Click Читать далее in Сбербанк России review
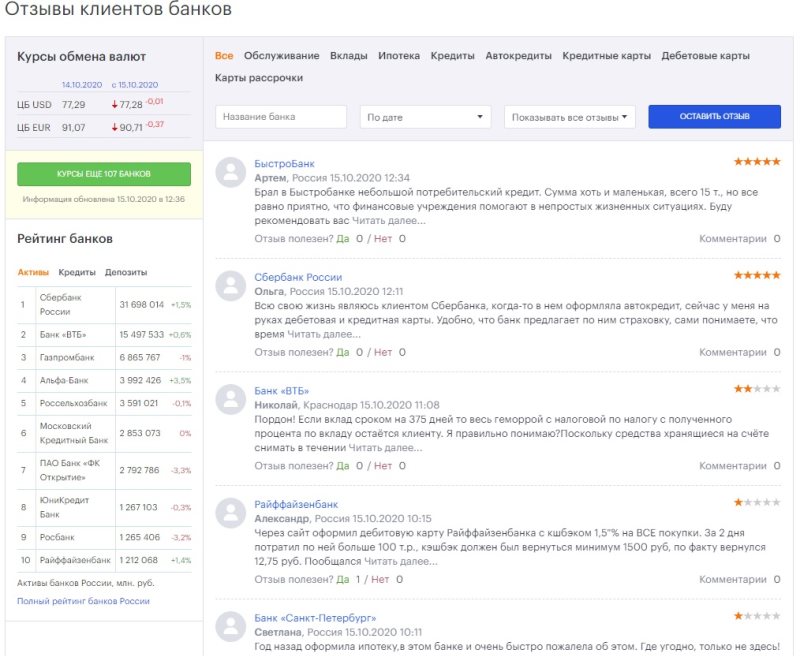 324,334
